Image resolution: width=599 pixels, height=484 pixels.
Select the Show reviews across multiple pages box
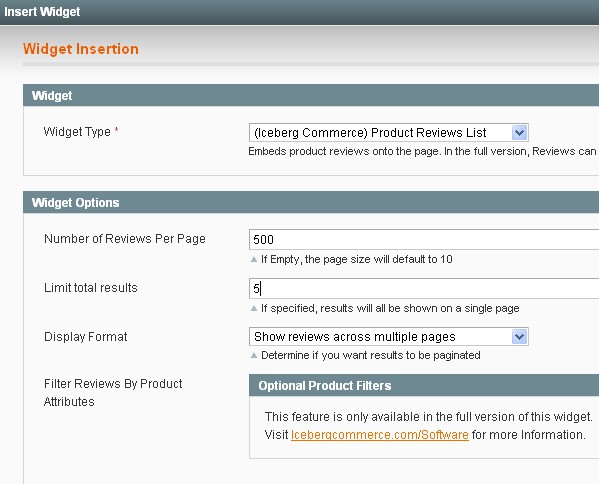coord(389,337)
